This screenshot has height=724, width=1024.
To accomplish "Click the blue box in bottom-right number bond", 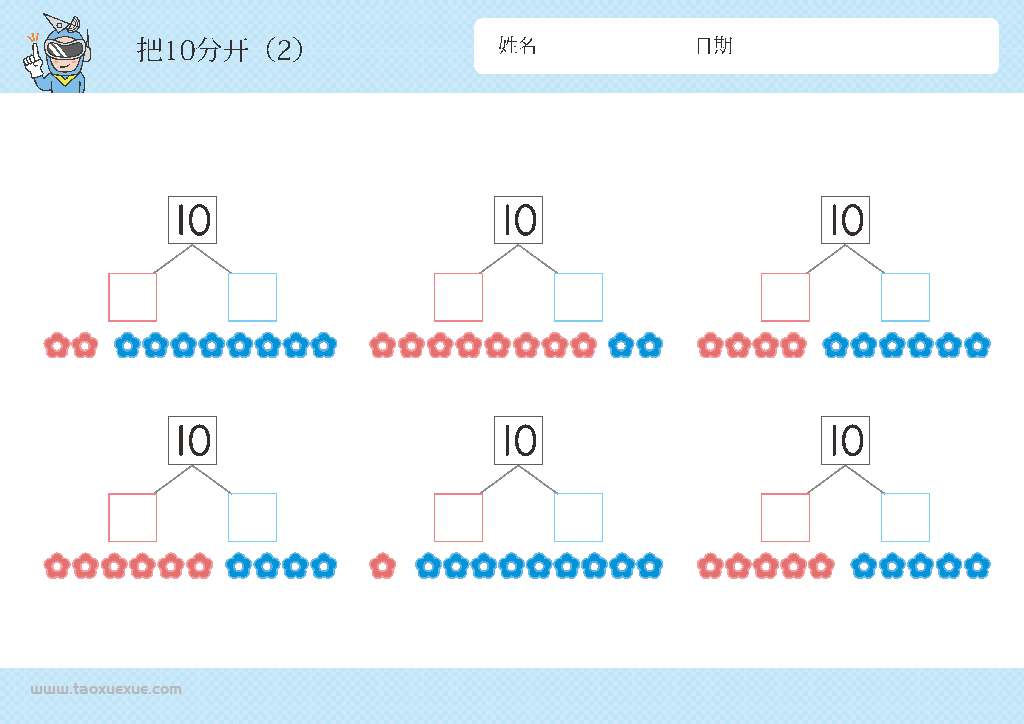I will tap(905, 517).
